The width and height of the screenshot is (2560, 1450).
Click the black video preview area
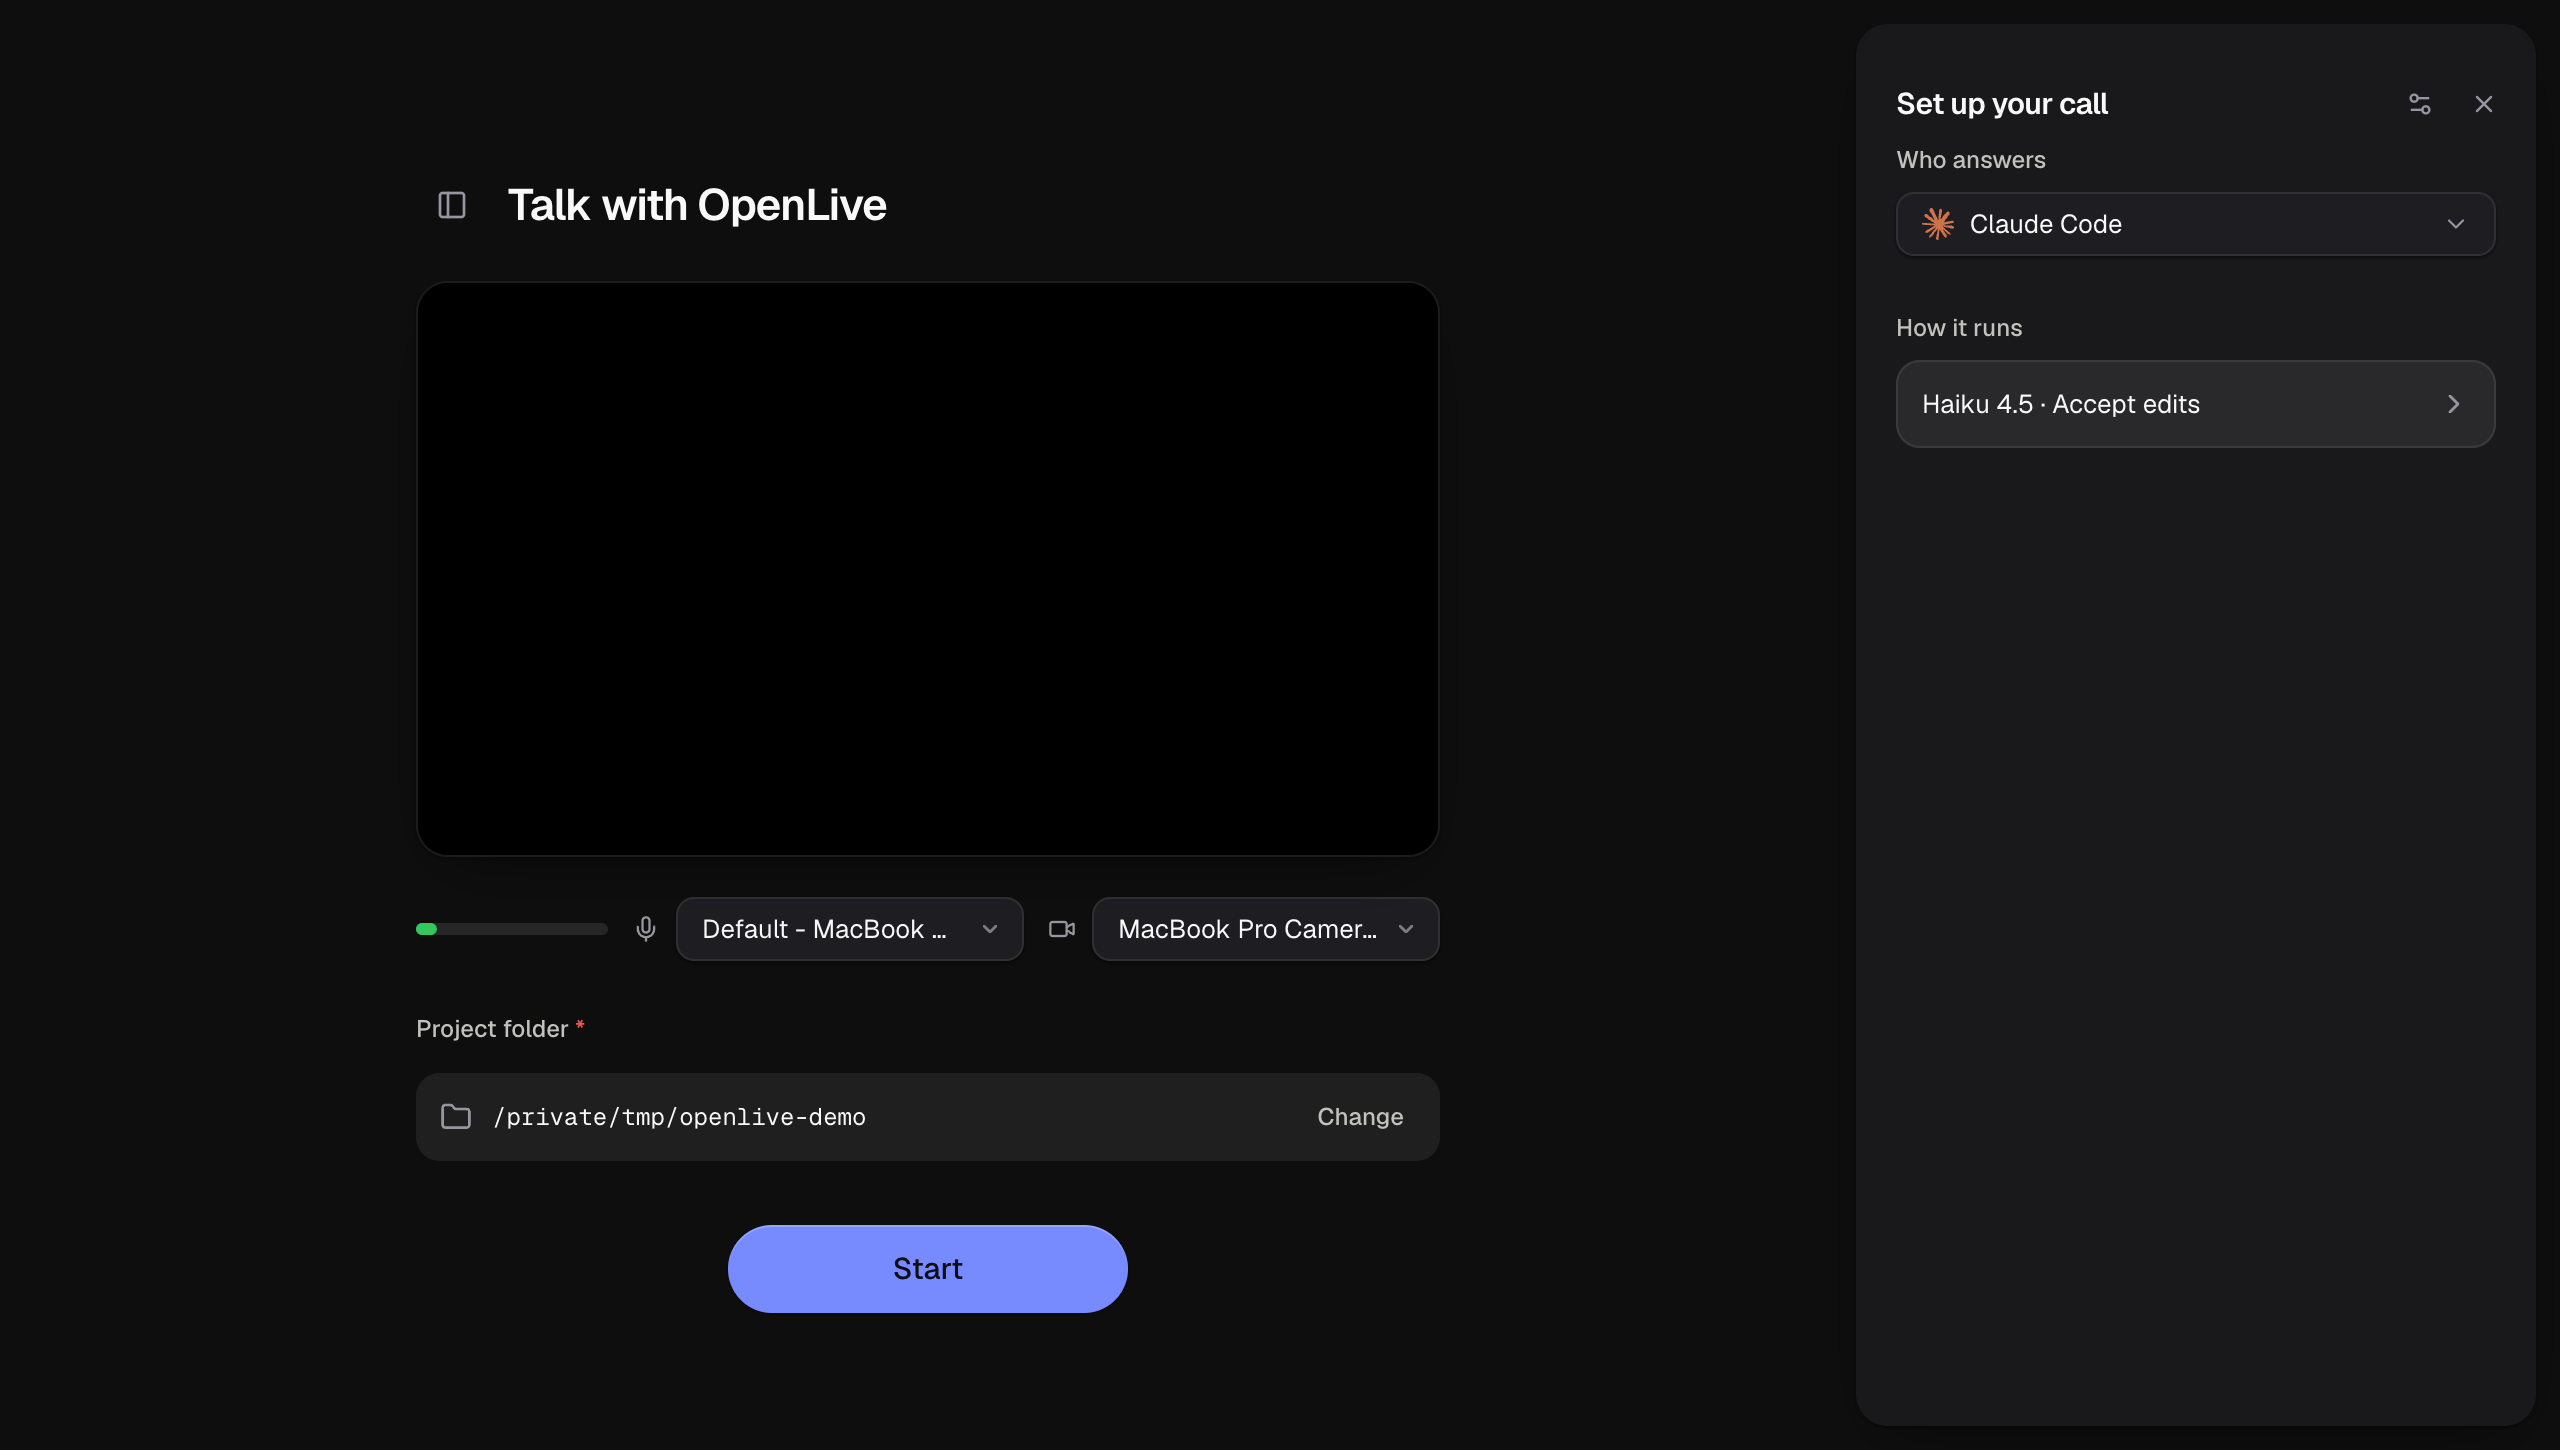point(928,568)
